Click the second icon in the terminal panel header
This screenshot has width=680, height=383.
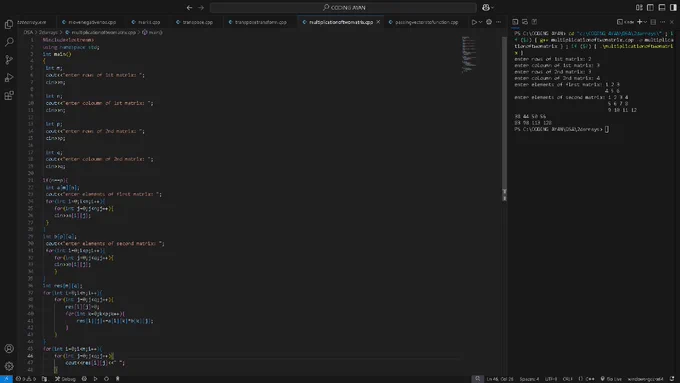525,22
